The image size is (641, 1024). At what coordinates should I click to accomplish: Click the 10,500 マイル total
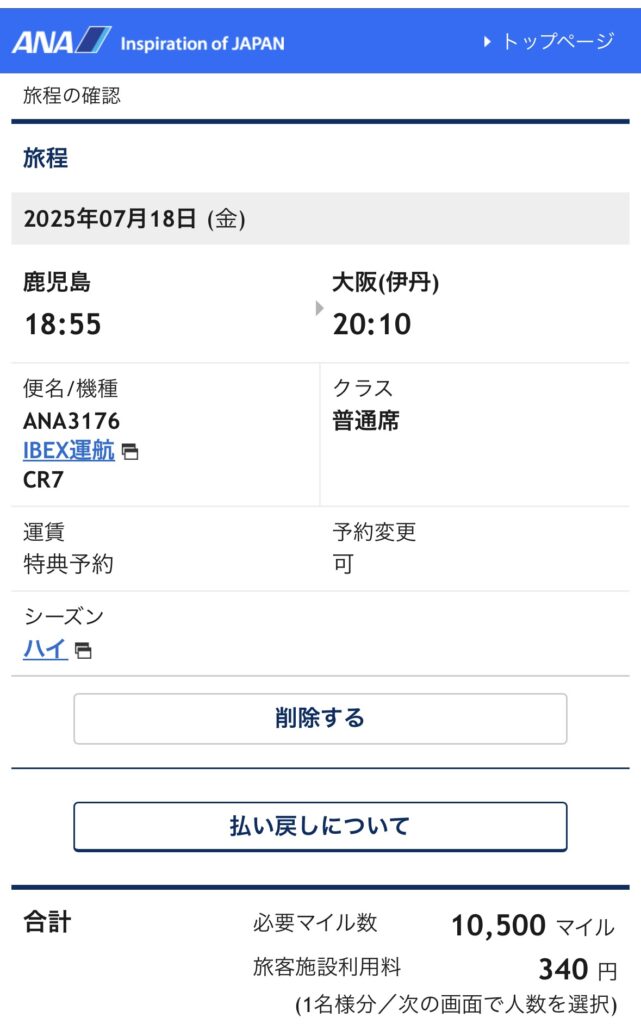coord(533,925)
